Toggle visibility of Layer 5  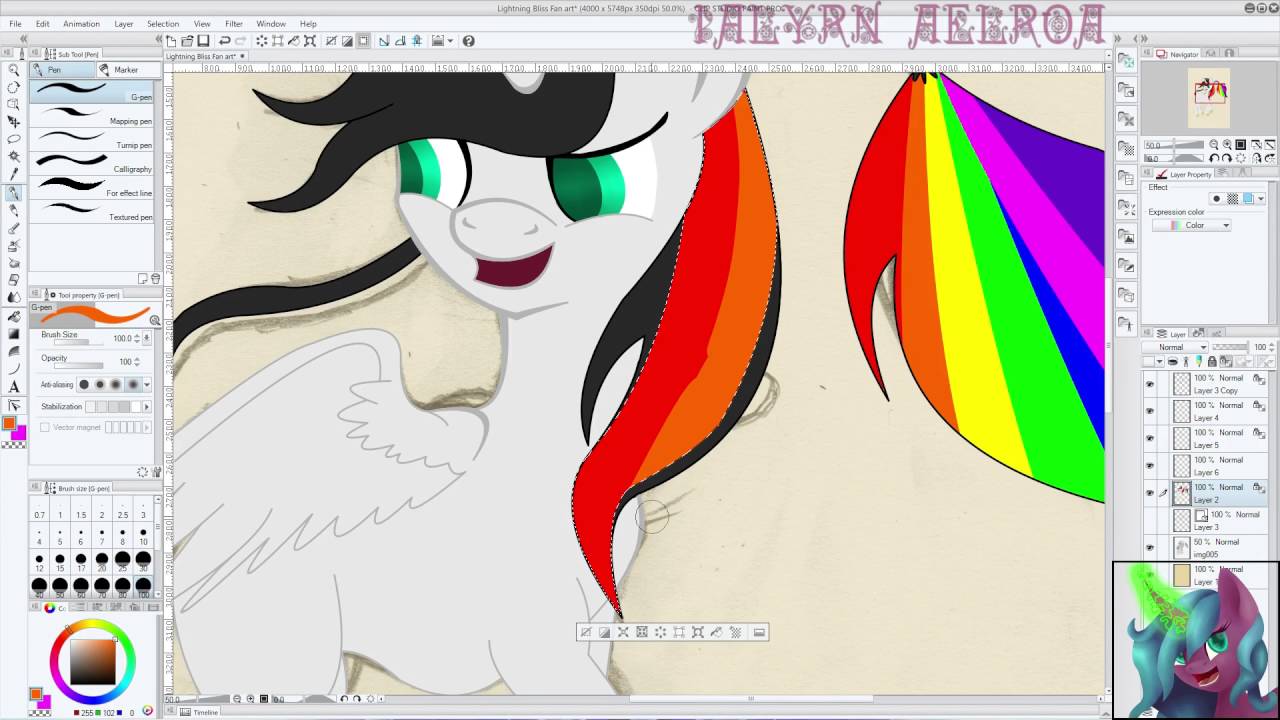[x=1149, y=438]
